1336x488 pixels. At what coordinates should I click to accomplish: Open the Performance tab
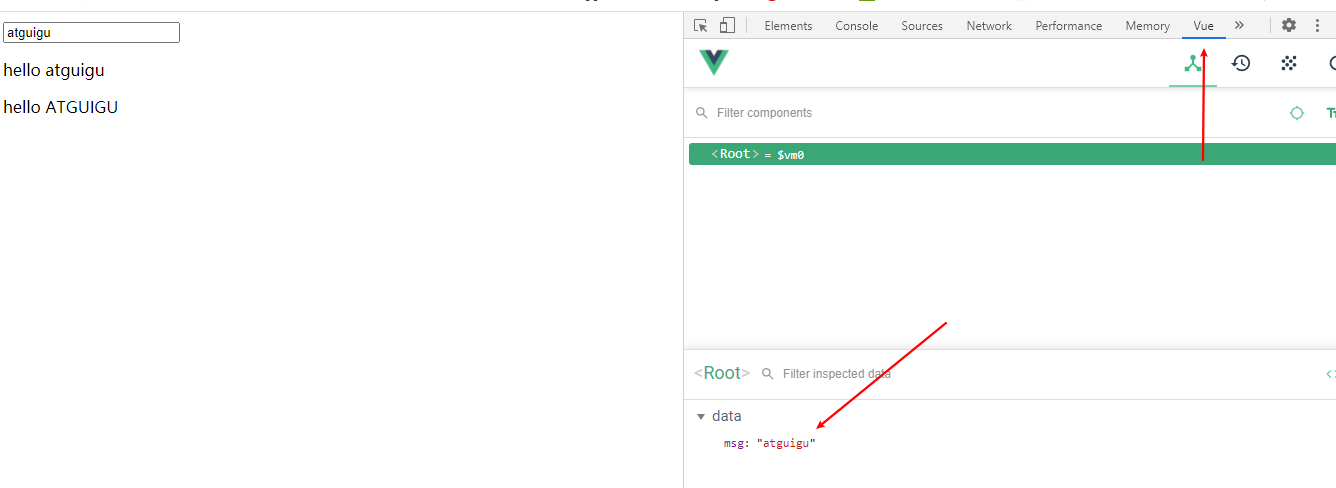click(x=1069, y=26)
